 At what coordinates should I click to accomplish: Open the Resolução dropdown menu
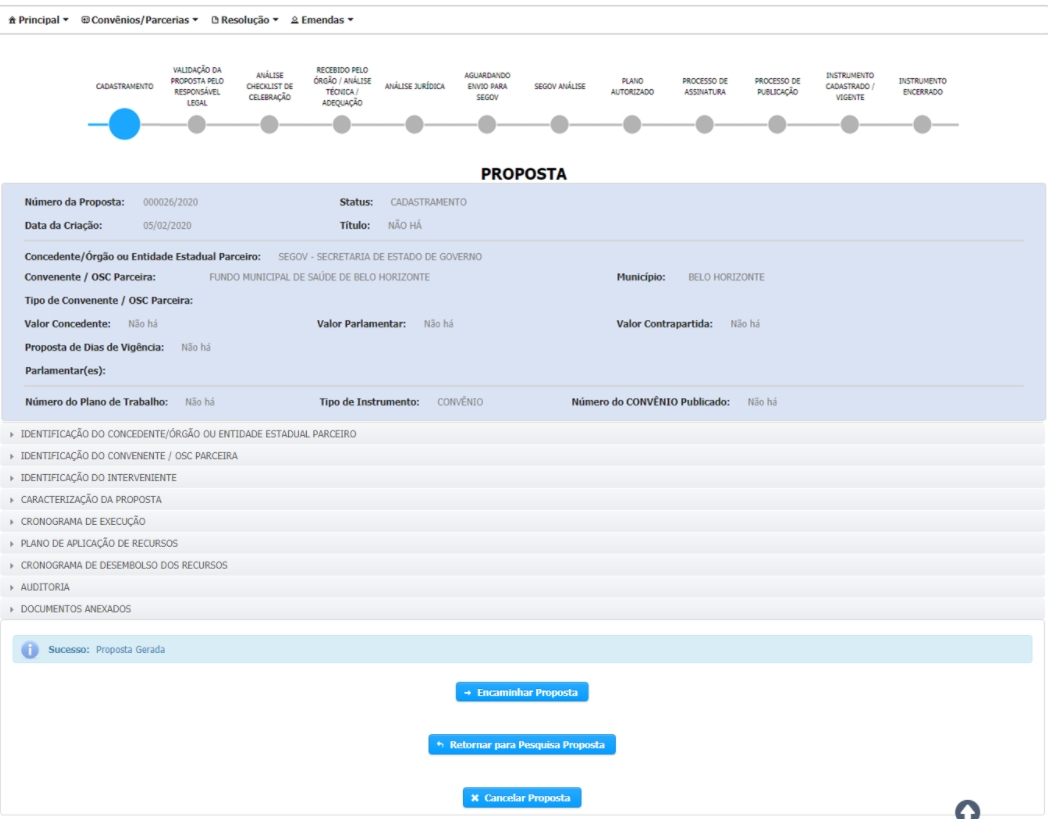point(245,20)
